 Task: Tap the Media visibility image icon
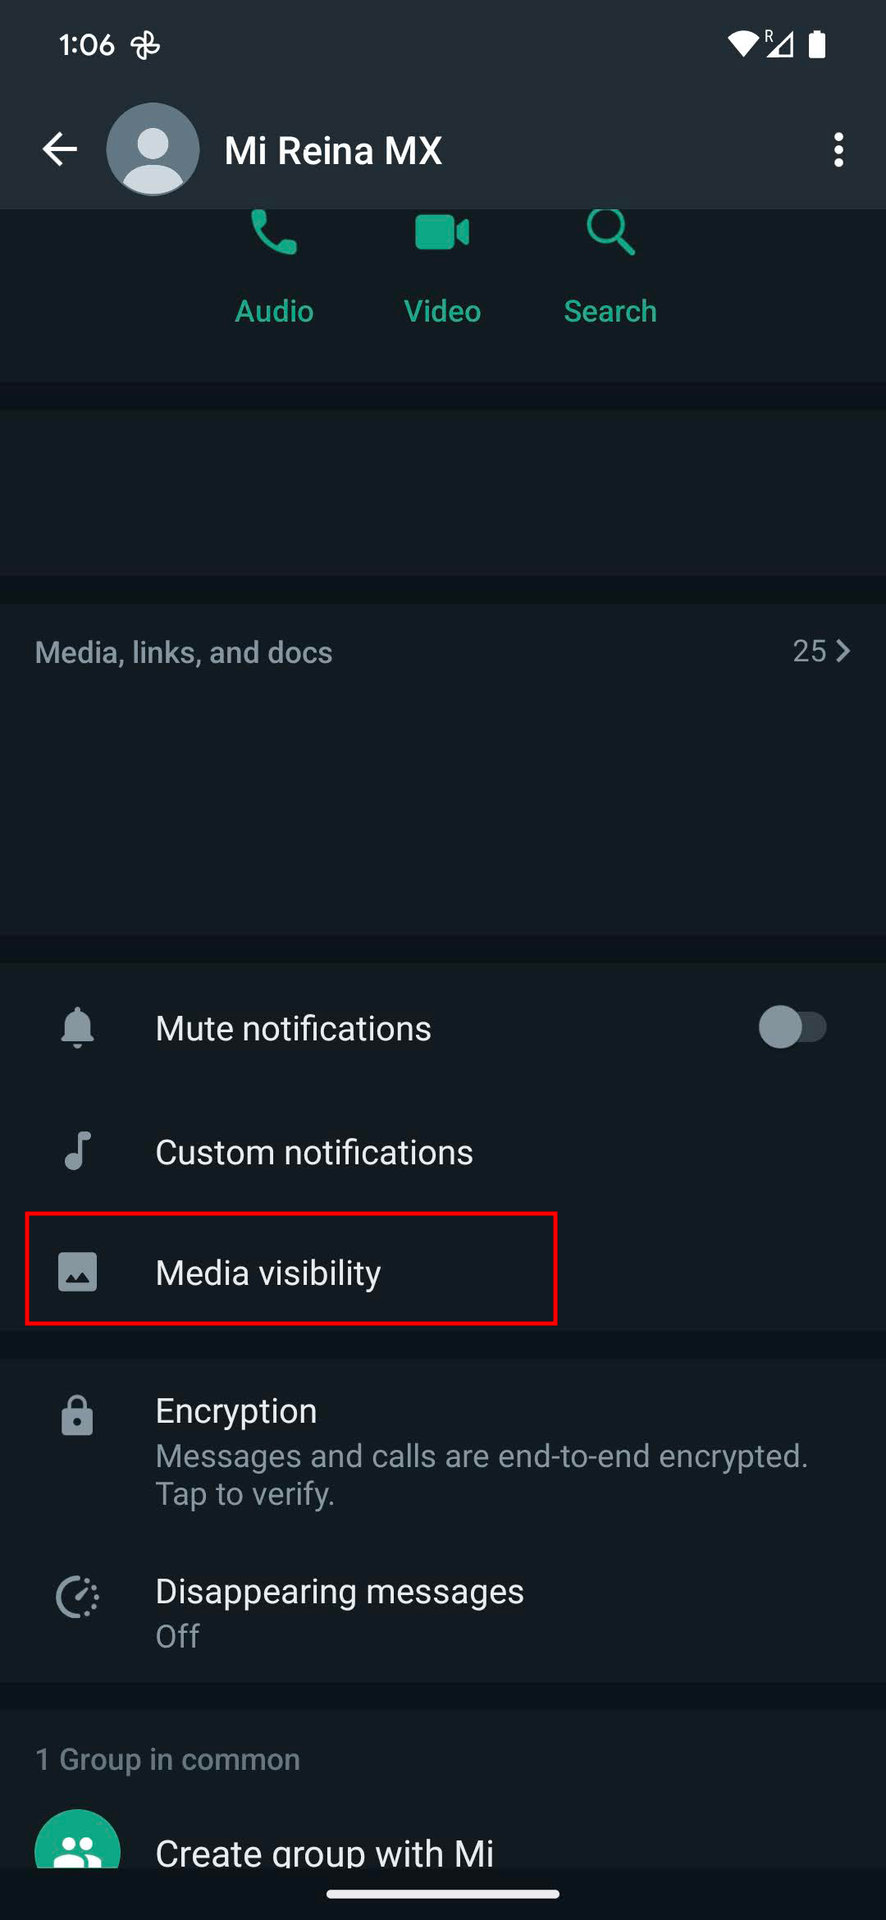coord(77,1272)
